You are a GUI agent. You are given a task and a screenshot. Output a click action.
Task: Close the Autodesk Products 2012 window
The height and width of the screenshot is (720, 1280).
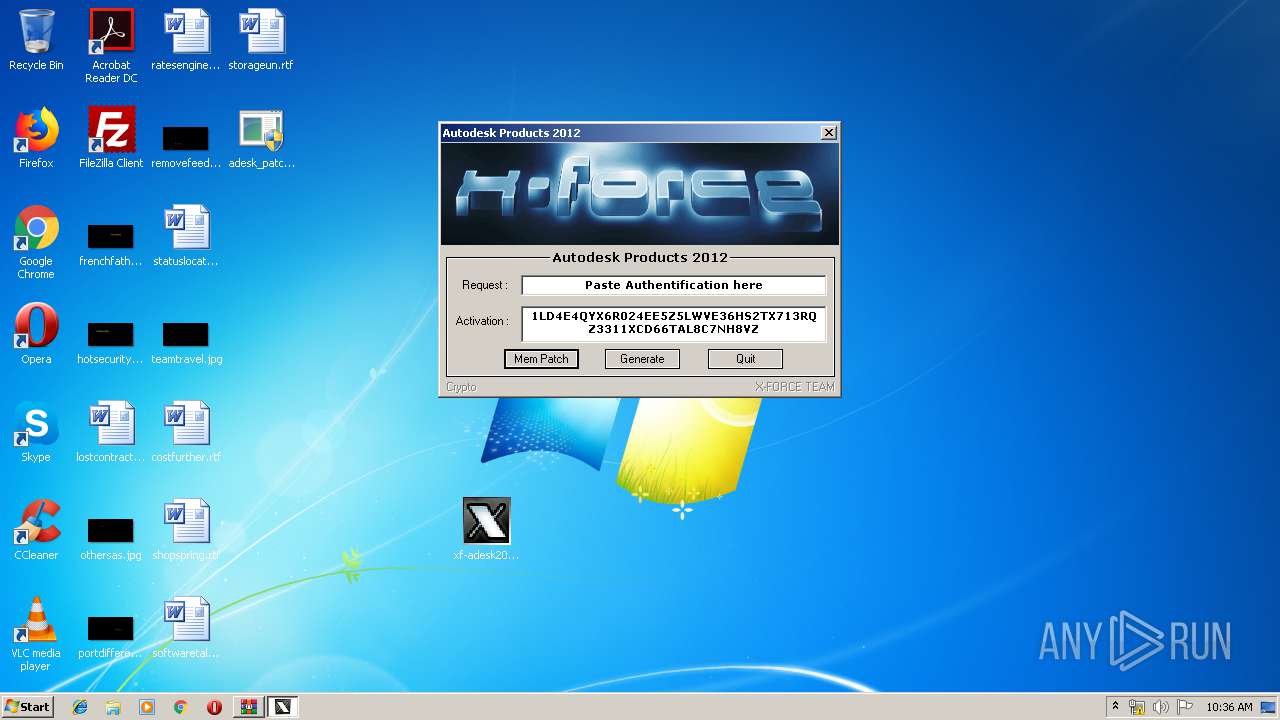[829, 133]
